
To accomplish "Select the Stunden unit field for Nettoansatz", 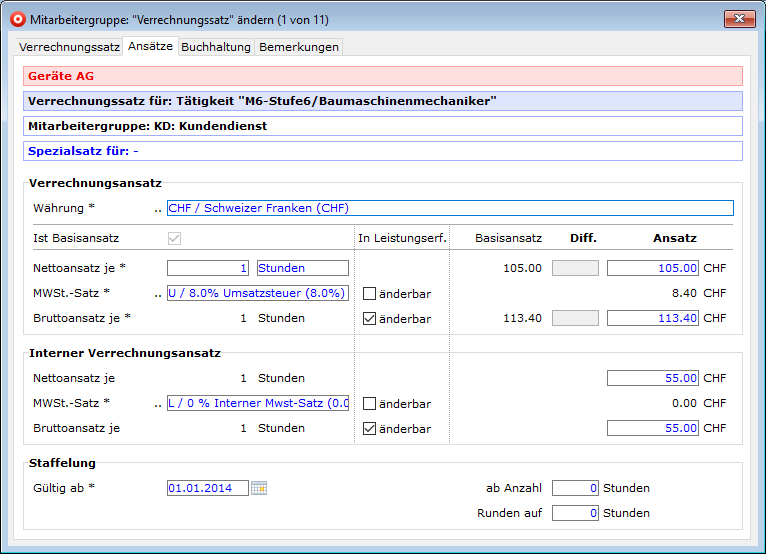I will point(302,268).
